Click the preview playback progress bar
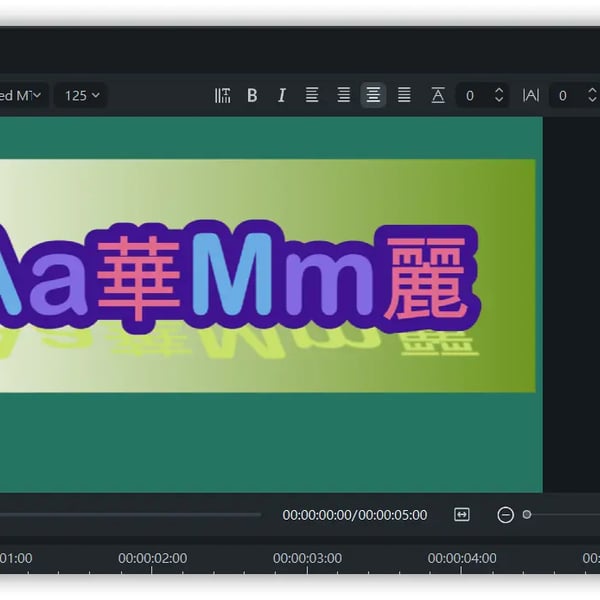This screenshot has width=600, height=600. pos(130,515)
